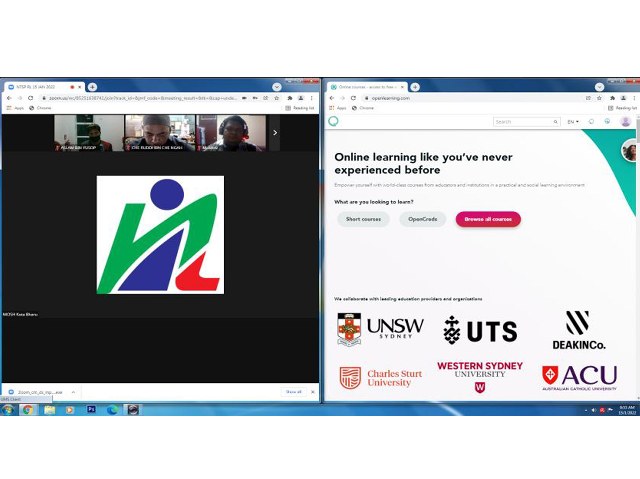Viewport: 640px width, 479px height.
Task: Close the downloads bar
Action: click(x=313, y=392)
